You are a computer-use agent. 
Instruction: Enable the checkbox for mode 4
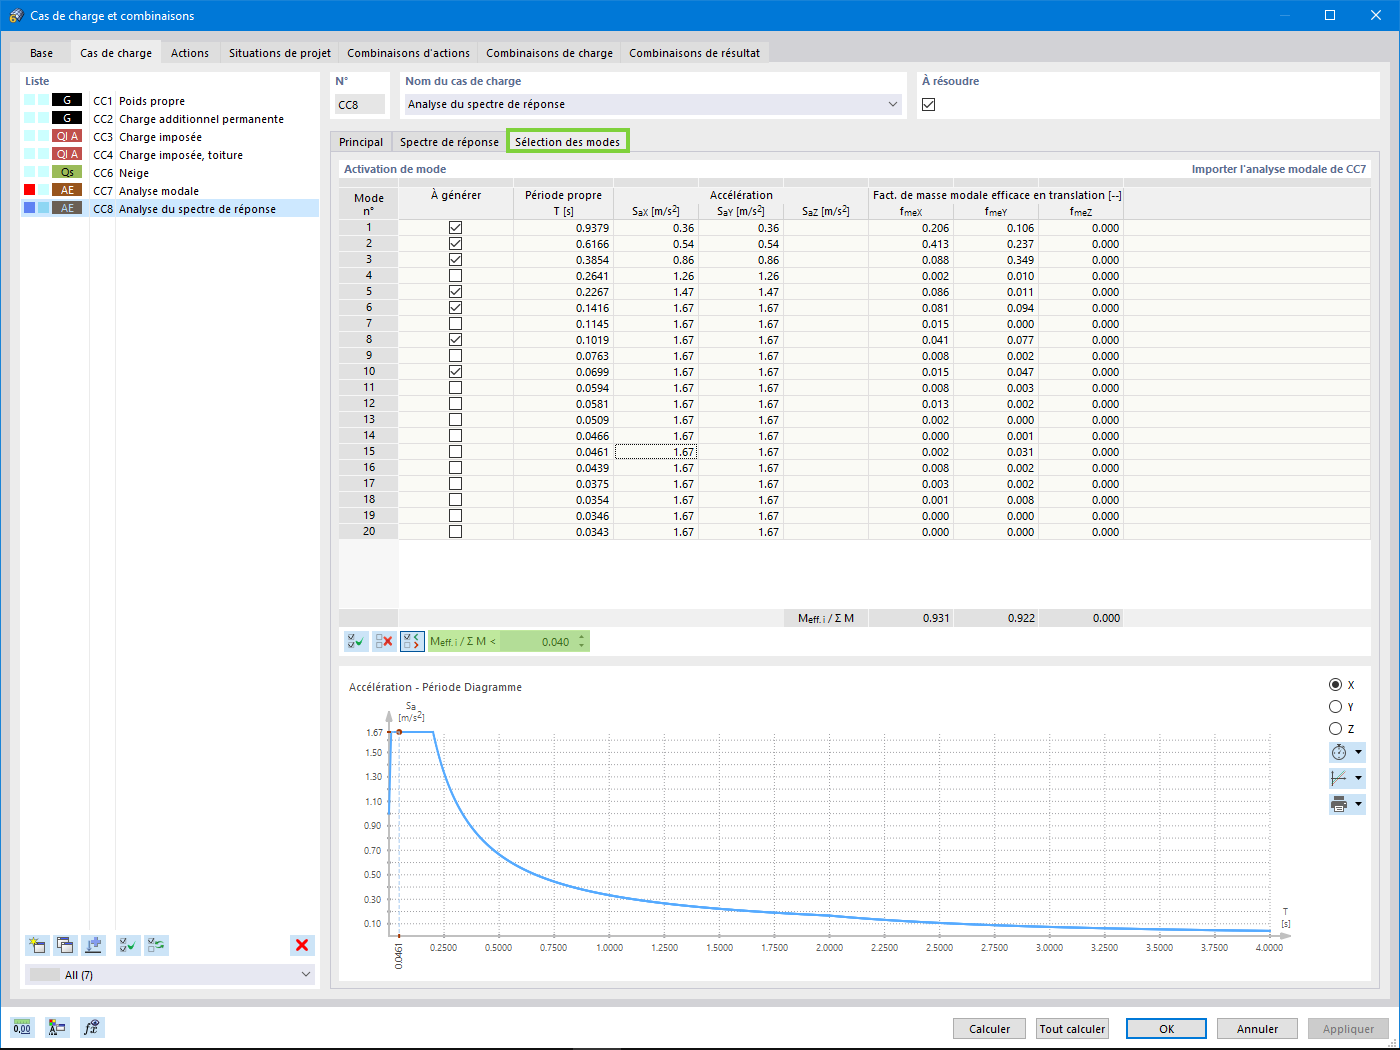tap(455, 276)
